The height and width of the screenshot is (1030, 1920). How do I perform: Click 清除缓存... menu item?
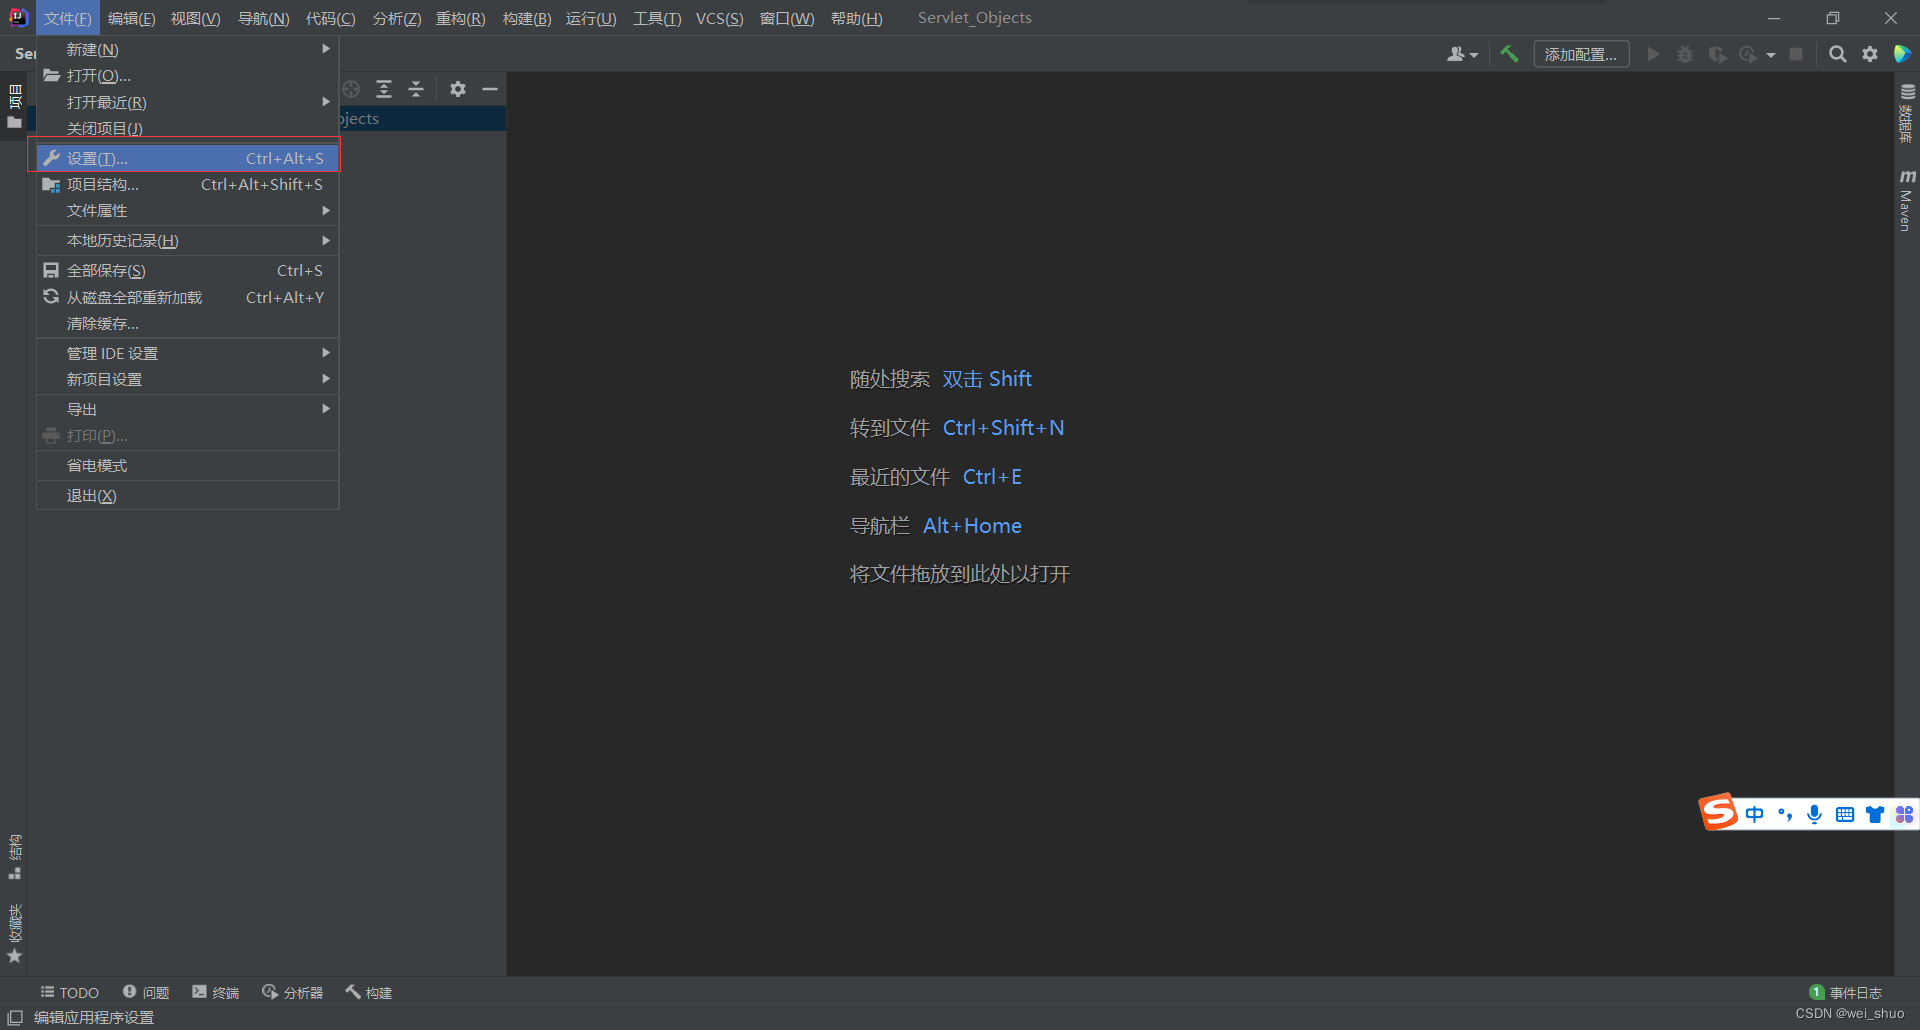click(188, 323)
